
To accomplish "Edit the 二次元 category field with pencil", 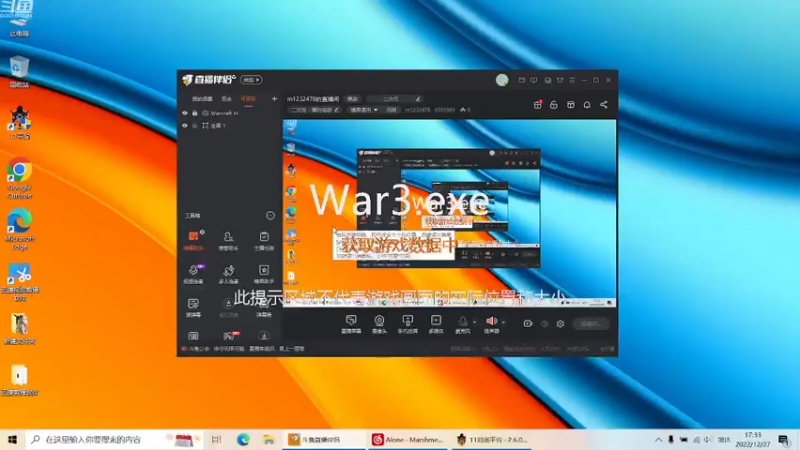I will (x=394, y=98).
